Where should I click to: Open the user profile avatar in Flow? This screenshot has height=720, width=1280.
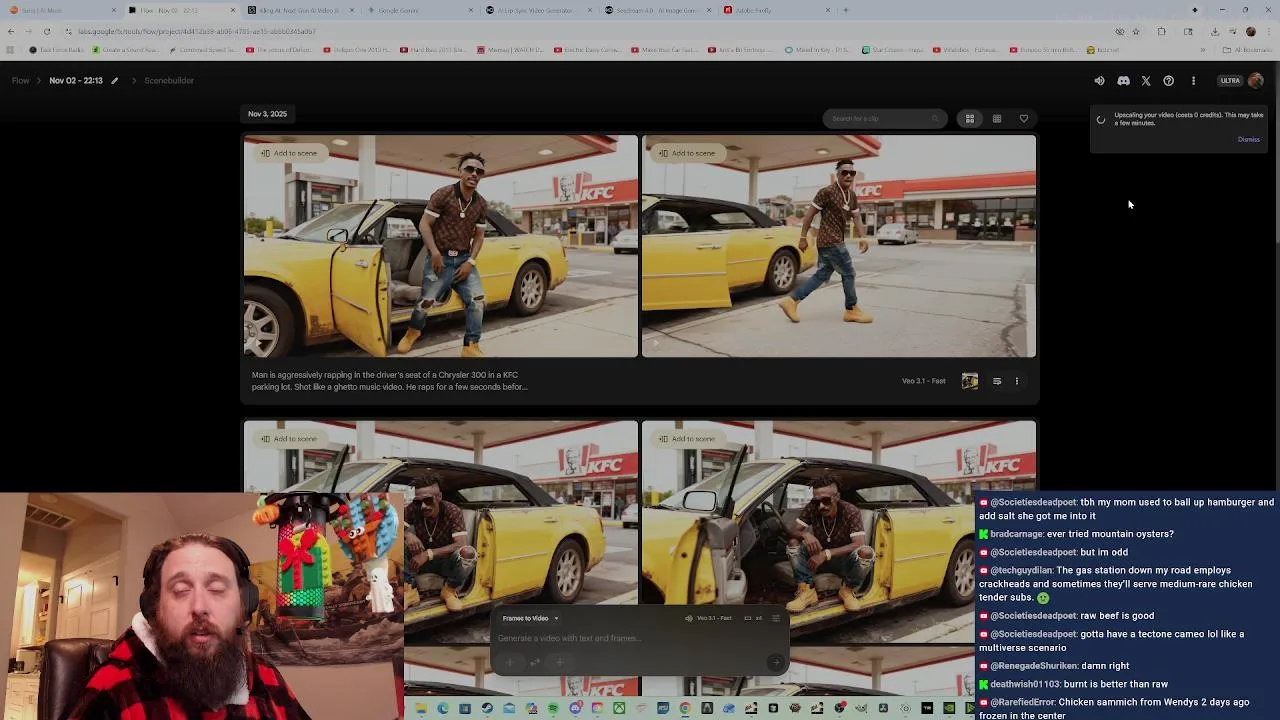pyautogui.click(x=1256, y=81)
